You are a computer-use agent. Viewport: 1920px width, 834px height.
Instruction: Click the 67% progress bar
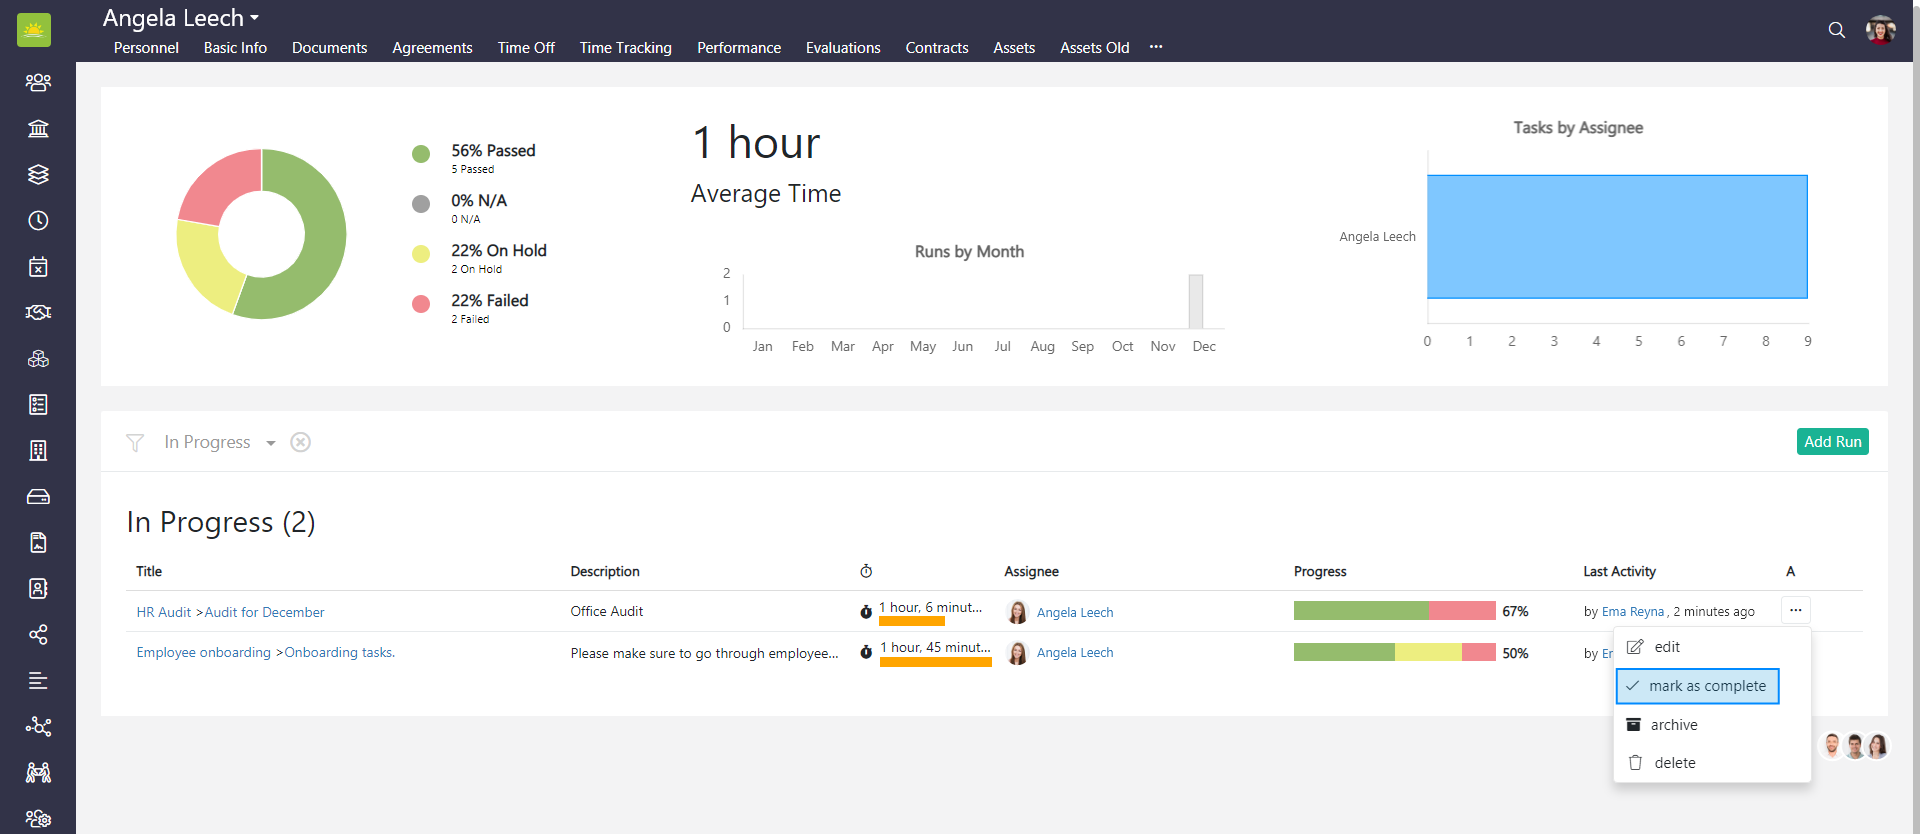pos(1394,611)
